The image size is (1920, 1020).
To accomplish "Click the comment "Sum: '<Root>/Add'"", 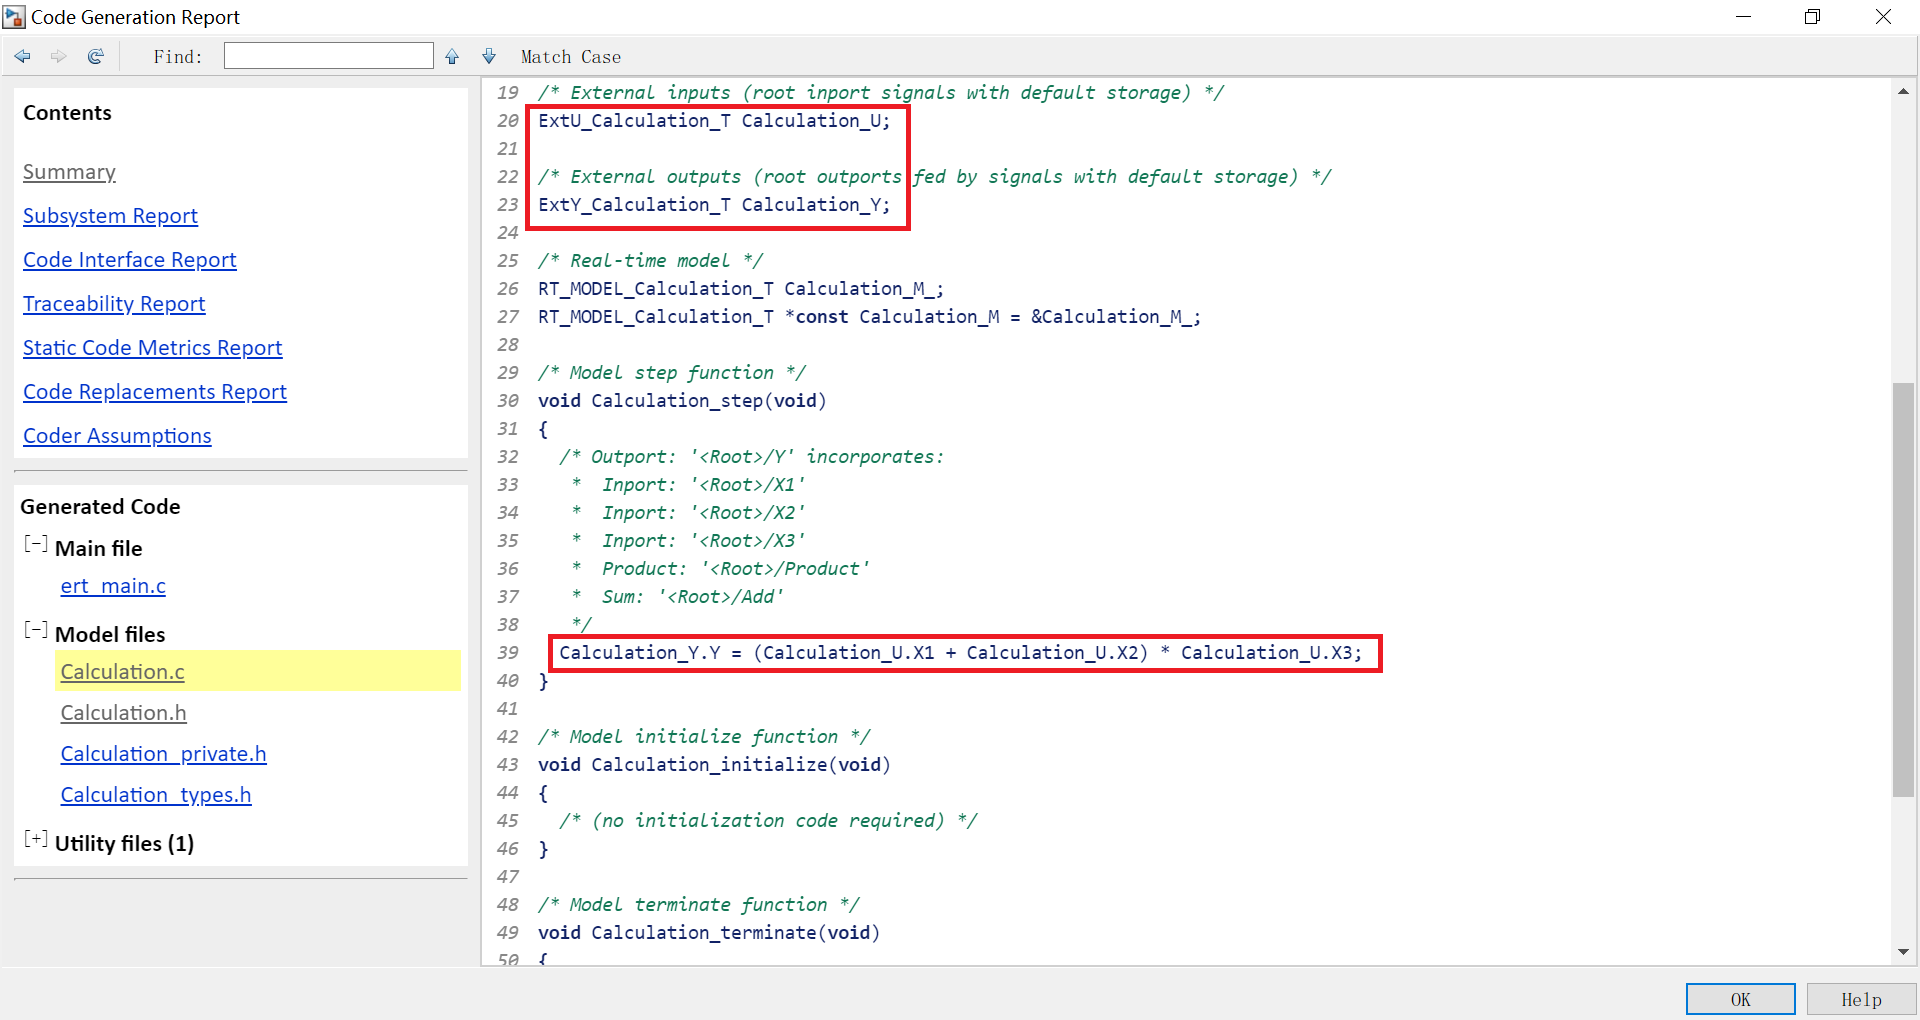I will (693, 597).
